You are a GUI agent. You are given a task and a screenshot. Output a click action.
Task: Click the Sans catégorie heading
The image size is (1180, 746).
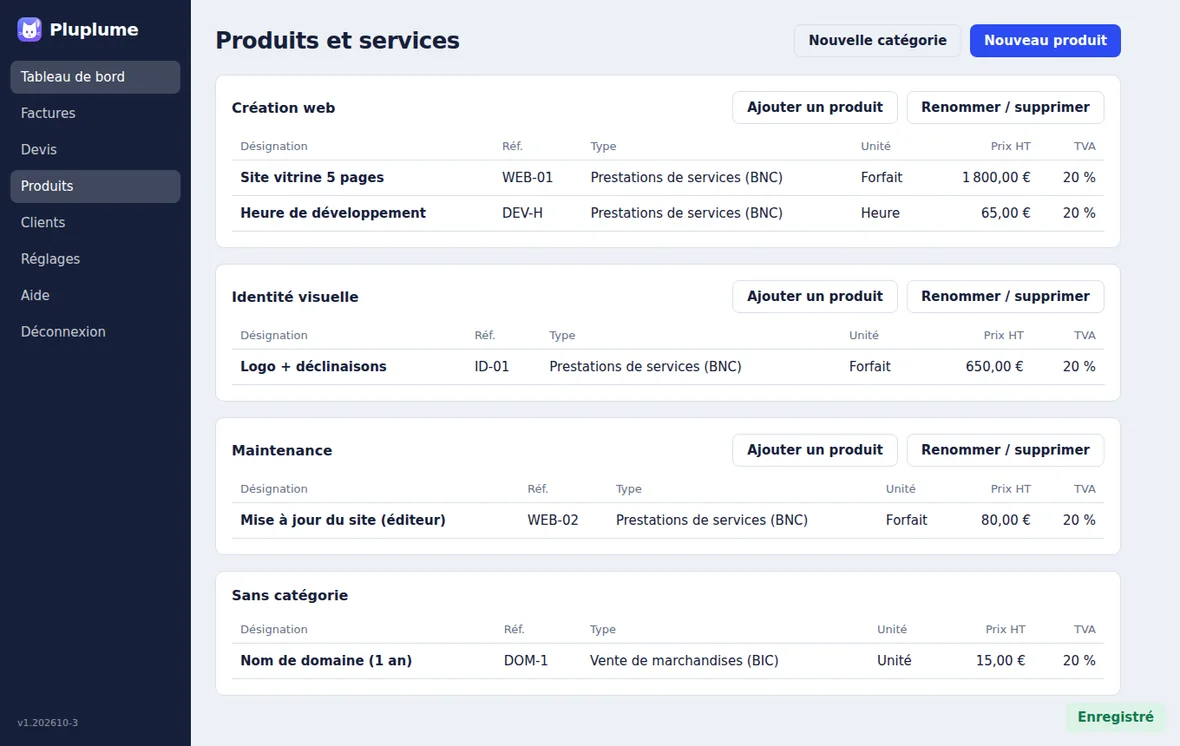pos(290,595)
